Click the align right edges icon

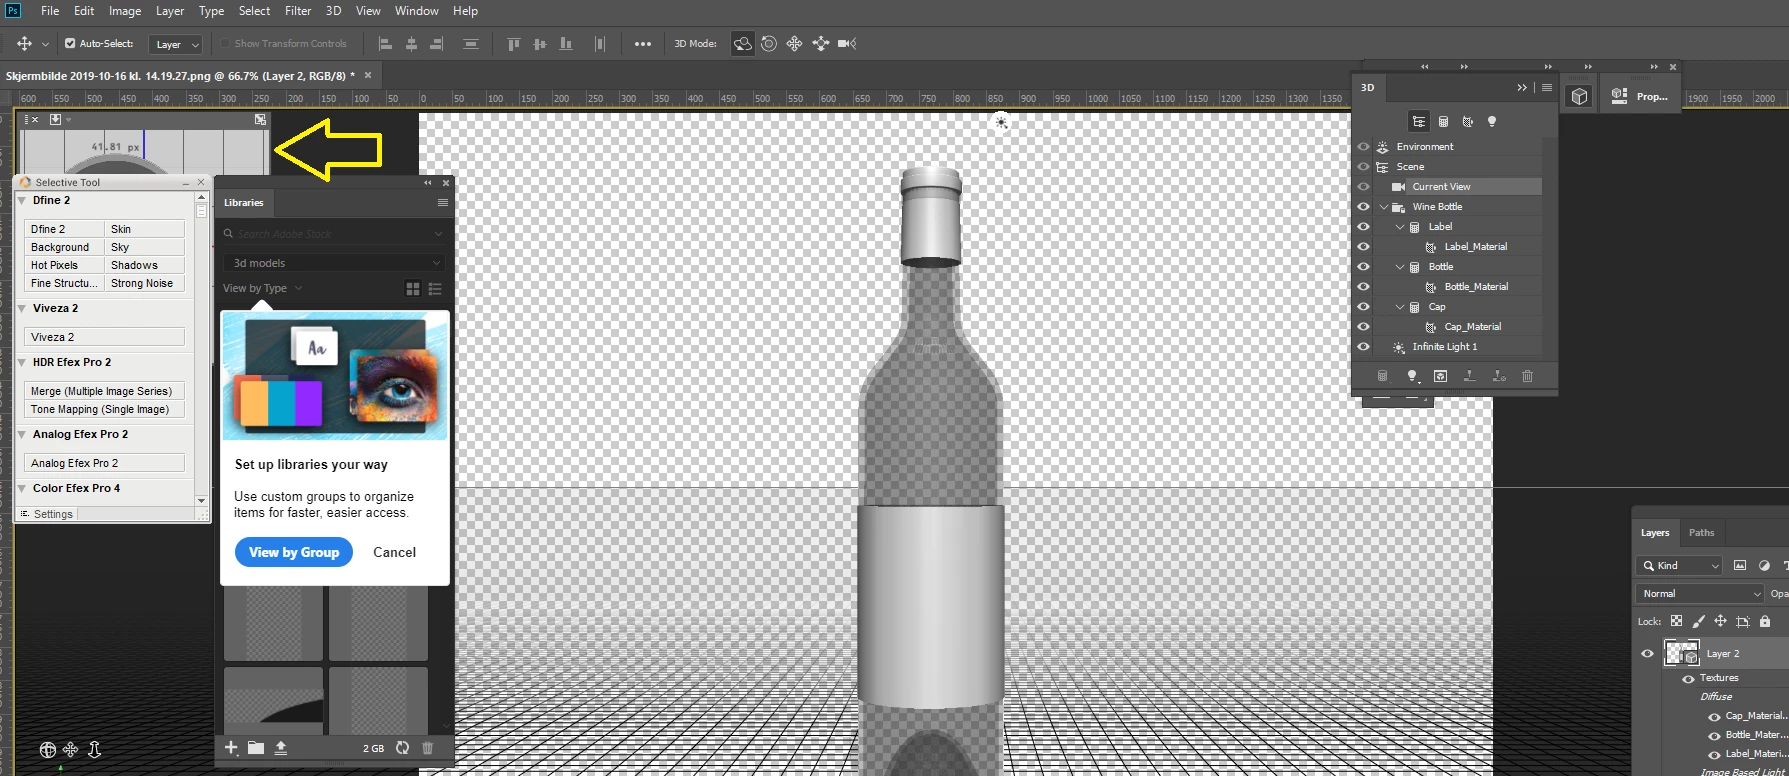pyautogui.click(x=437, y=43)
